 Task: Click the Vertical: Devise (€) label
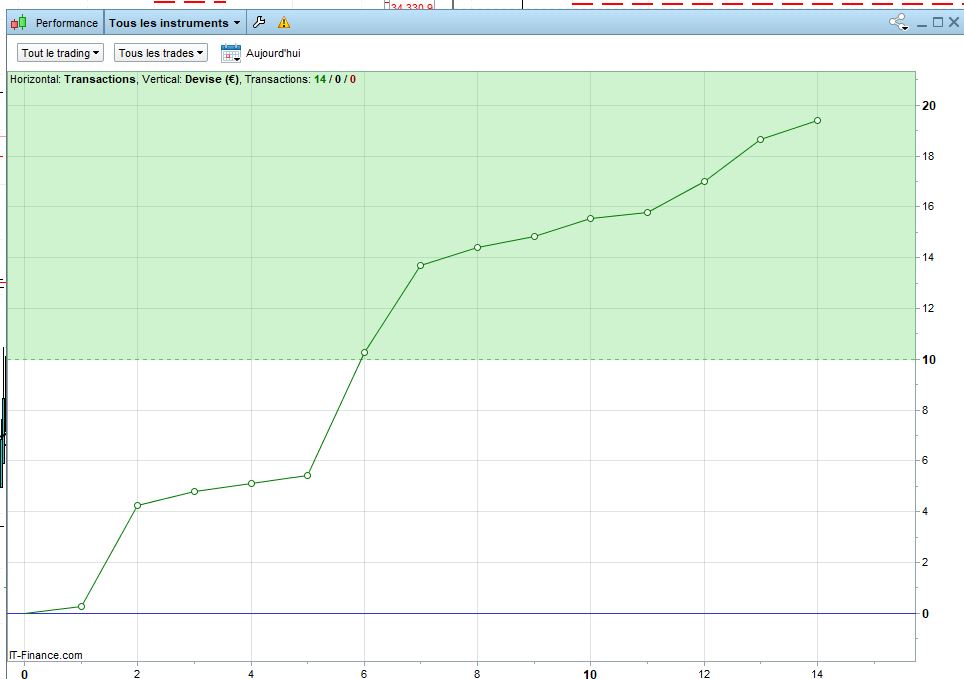pos(190,79)
